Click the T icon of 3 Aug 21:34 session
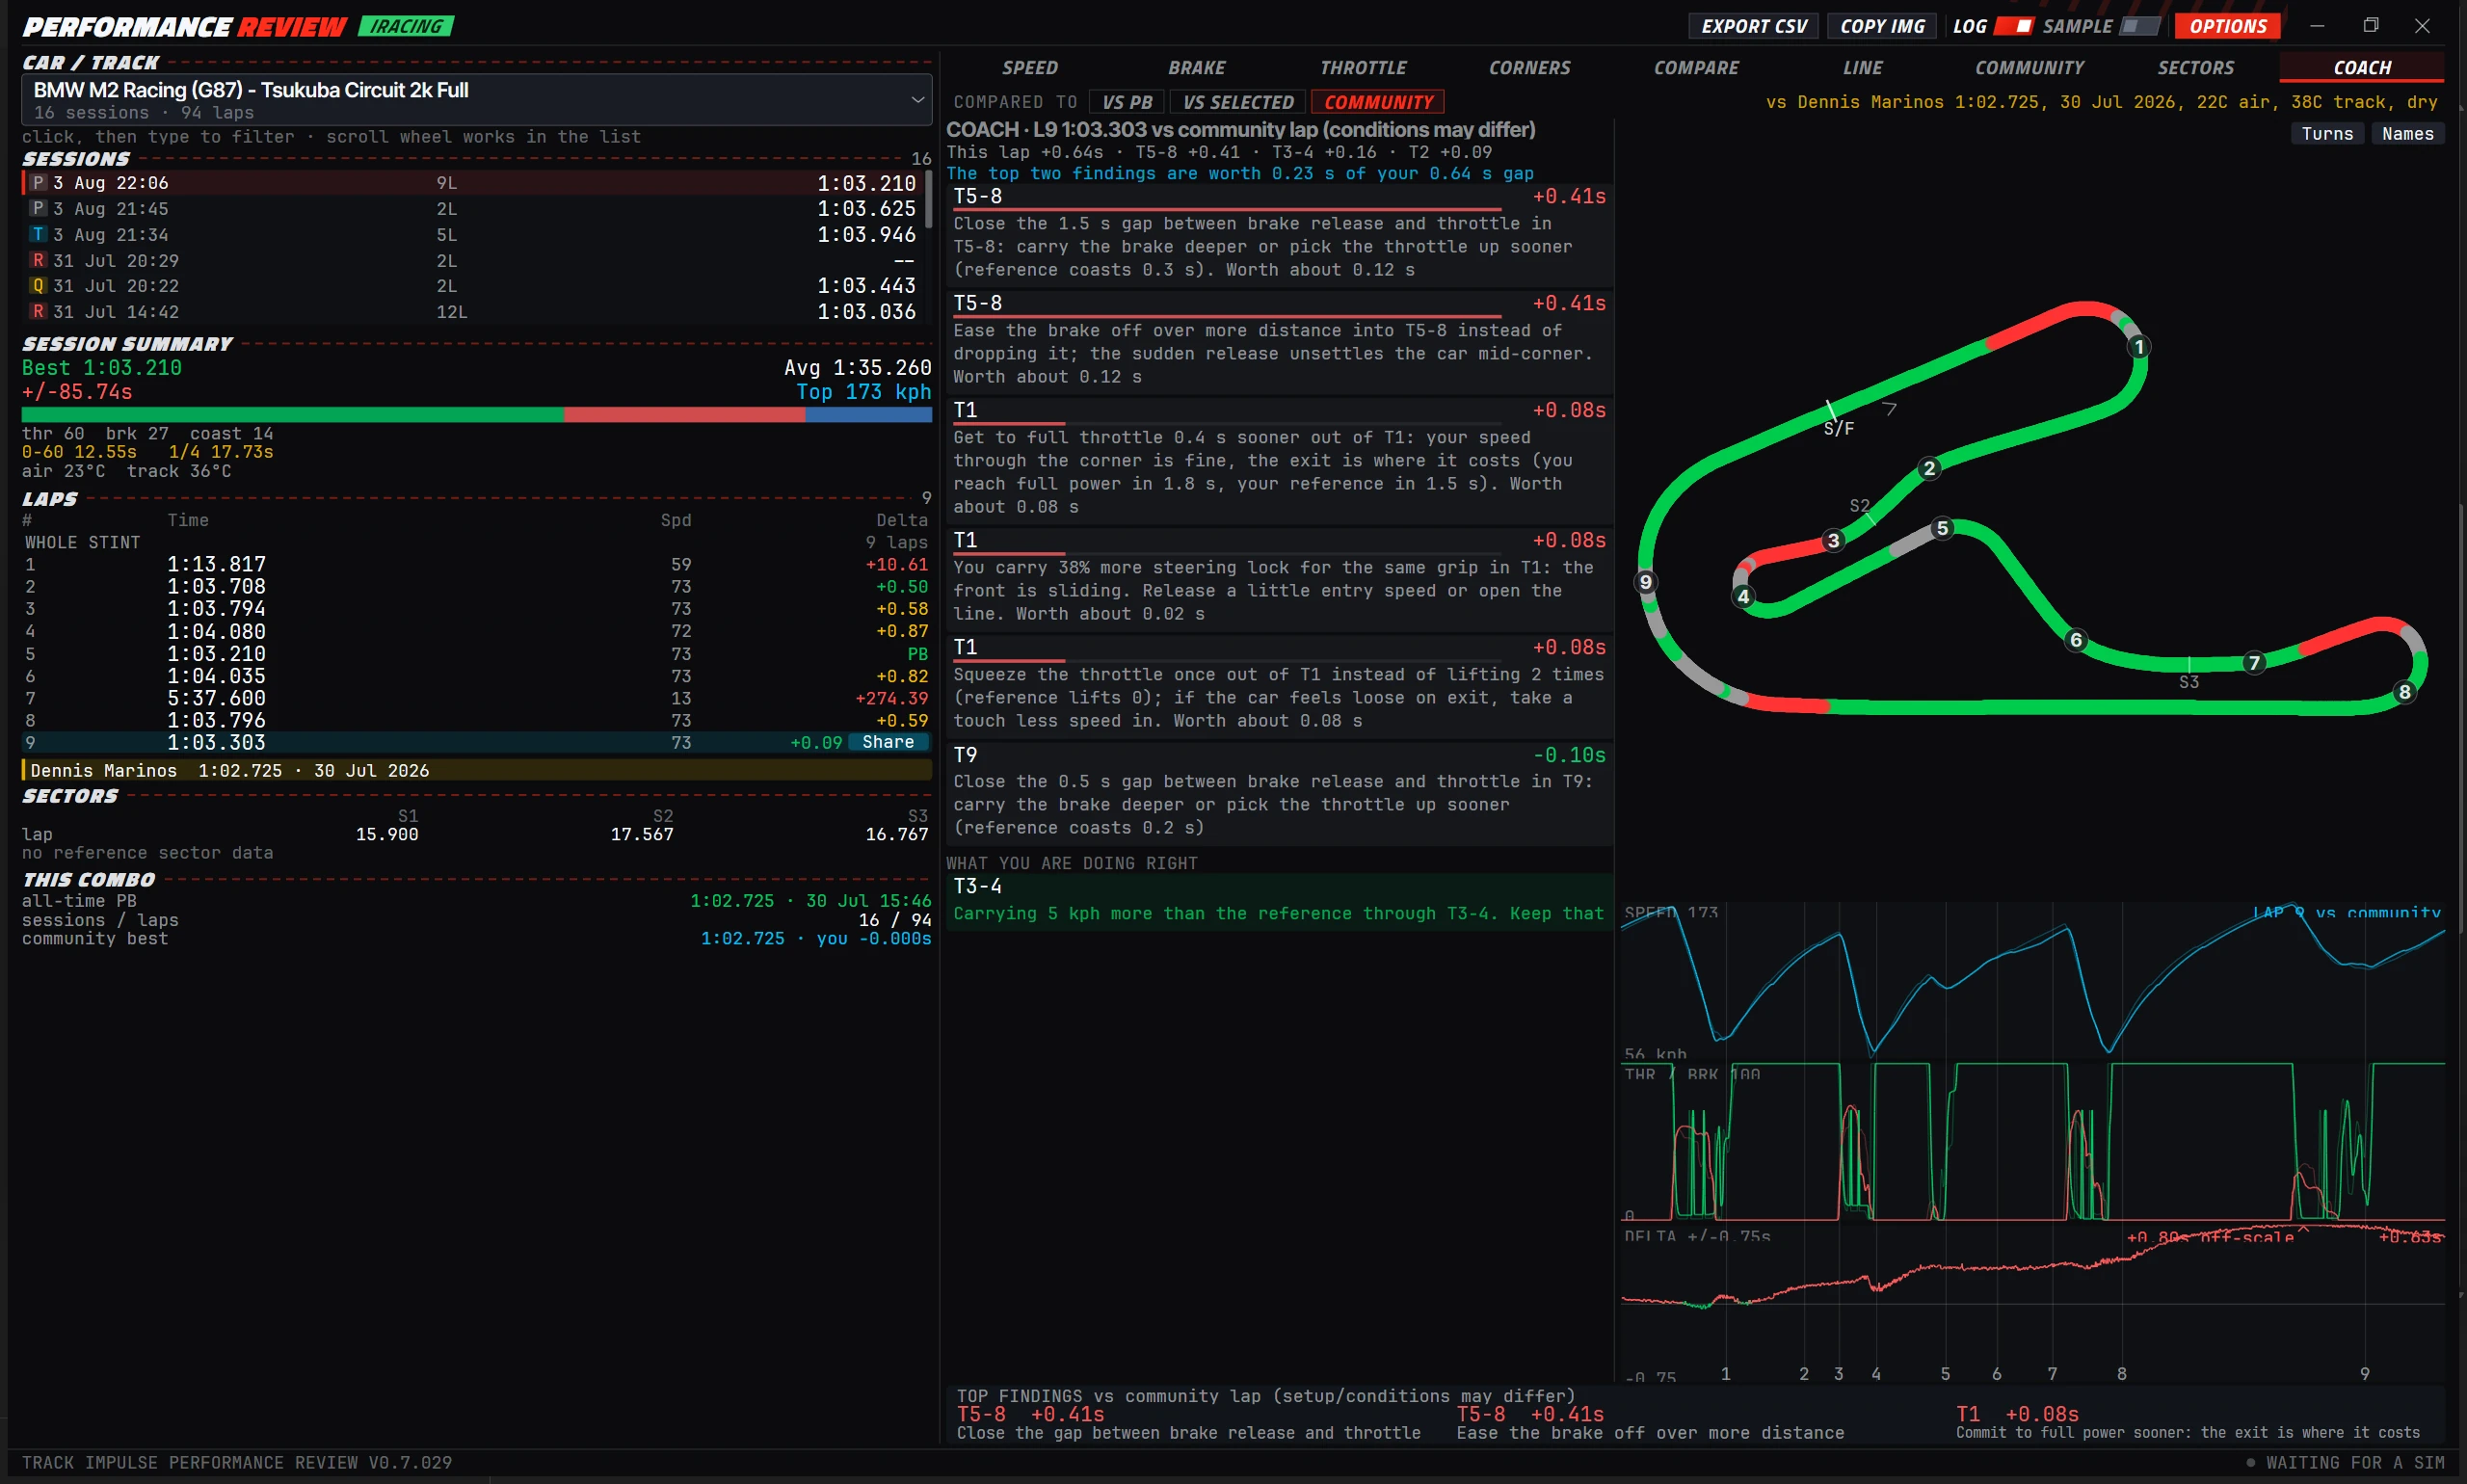Image resolution: width=2467 pixels, height=1484 pixels. point(38,234)
